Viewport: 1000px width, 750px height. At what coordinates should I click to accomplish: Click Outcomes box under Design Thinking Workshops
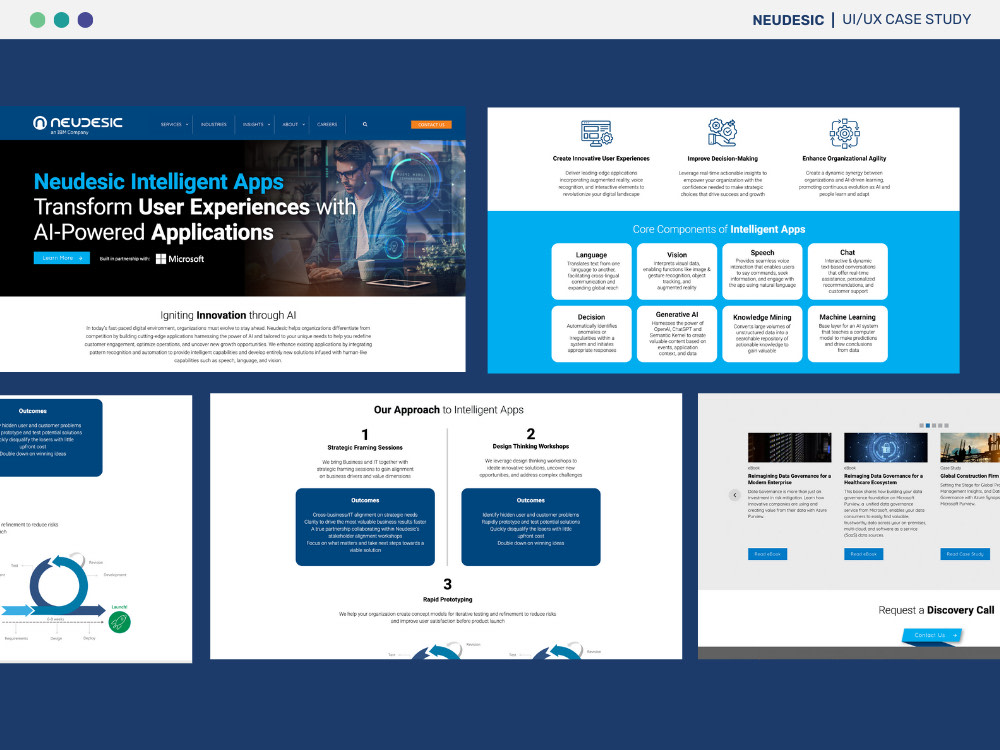531,527
